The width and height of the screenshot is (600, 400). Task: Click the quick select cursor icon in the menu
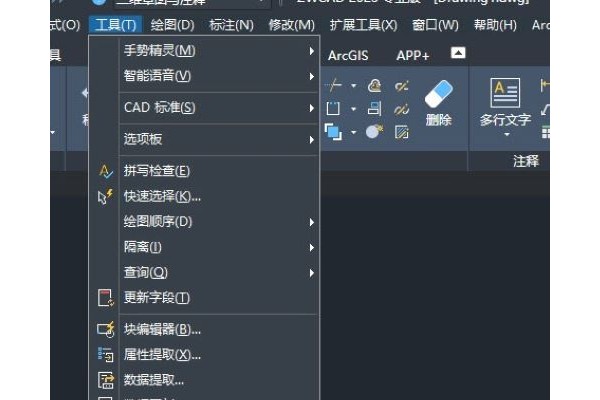point(105,196)
